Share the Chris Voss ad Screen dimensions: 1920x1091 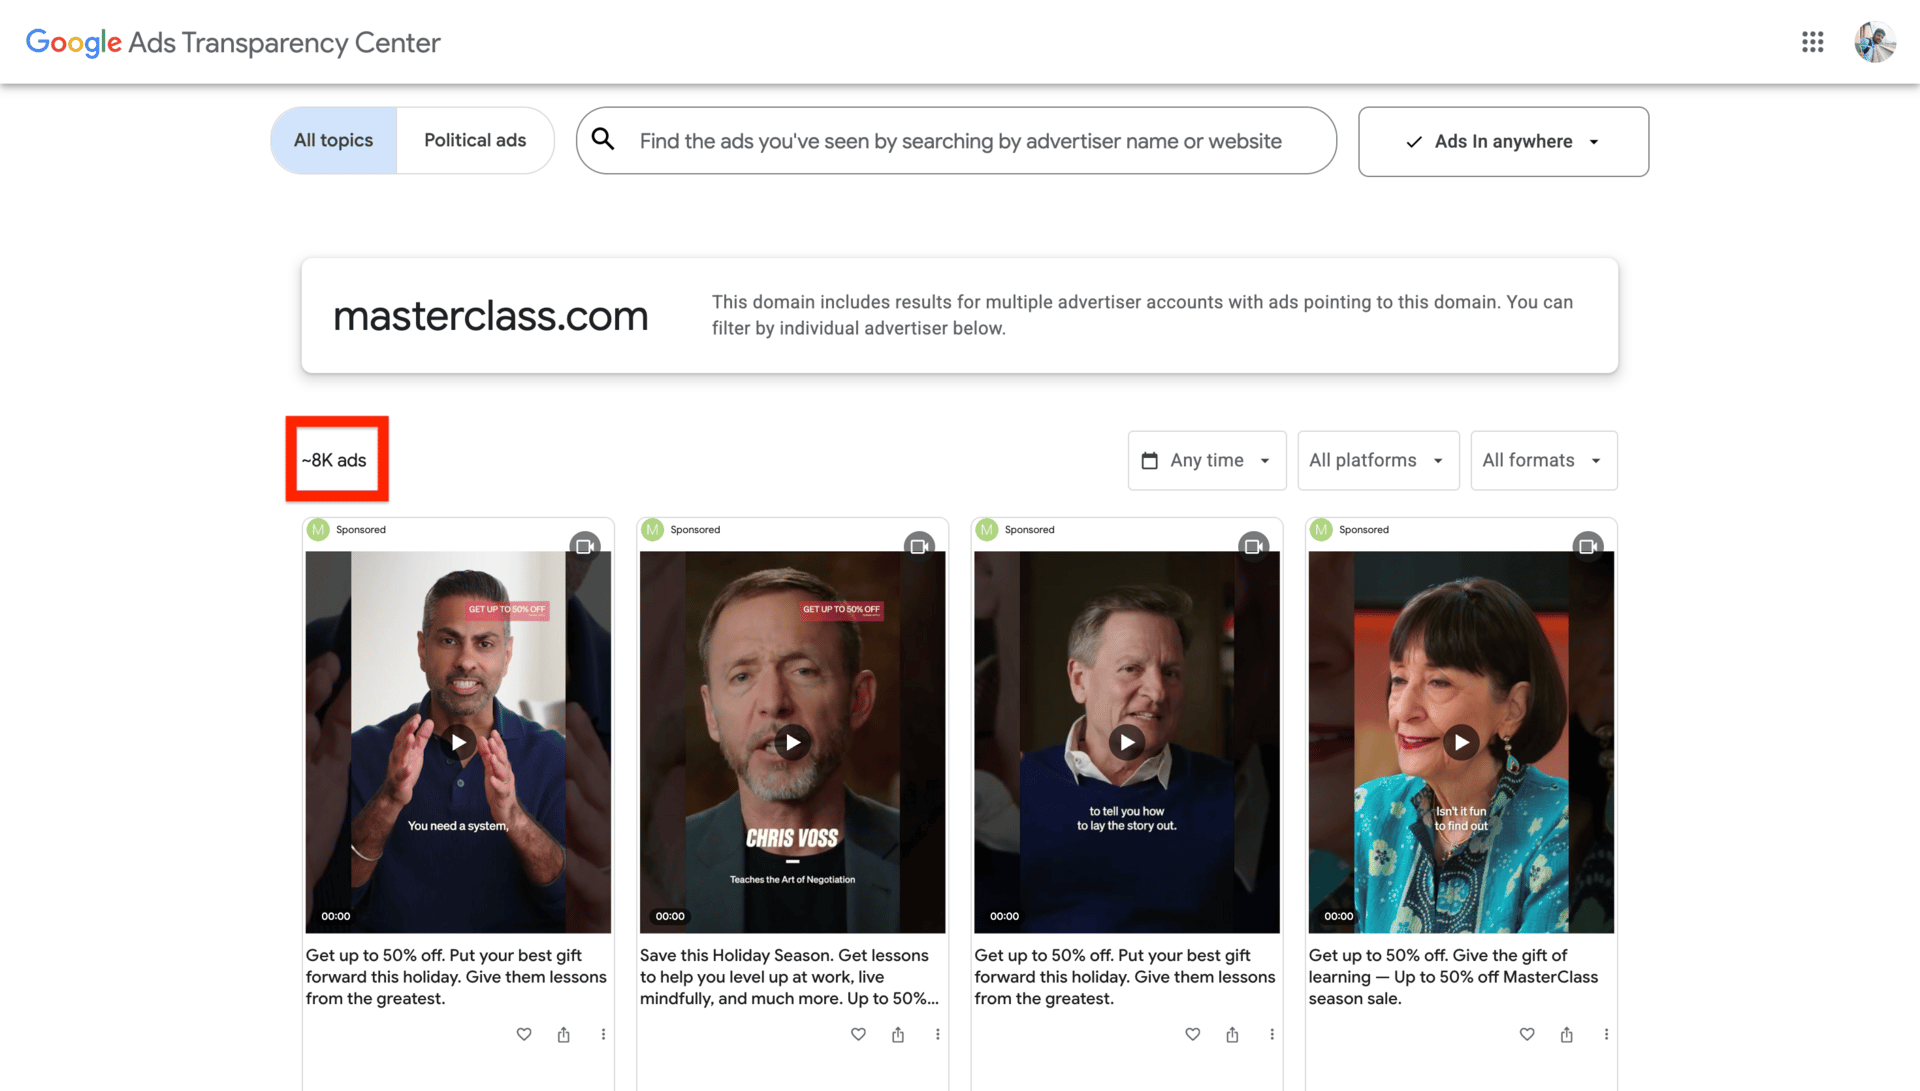[898, 1034]
